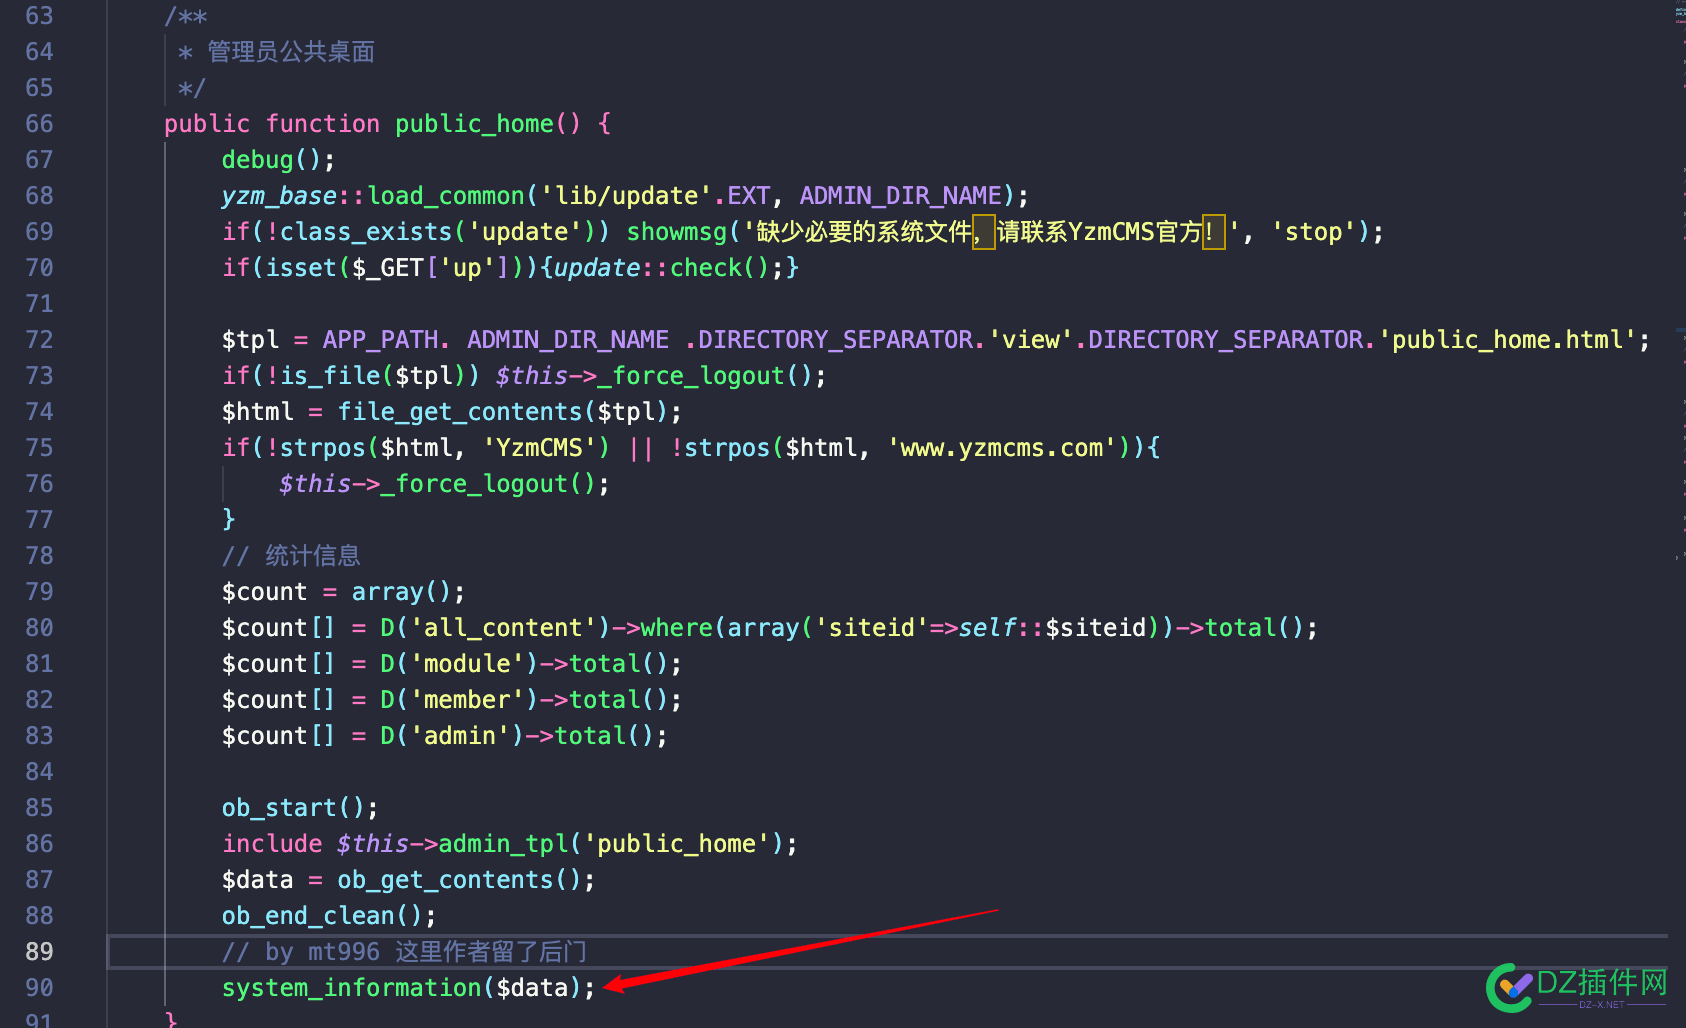Click the $tpl variable on line 72
This screenshot has width=1686, height=1028.
[x=251, y=340]
